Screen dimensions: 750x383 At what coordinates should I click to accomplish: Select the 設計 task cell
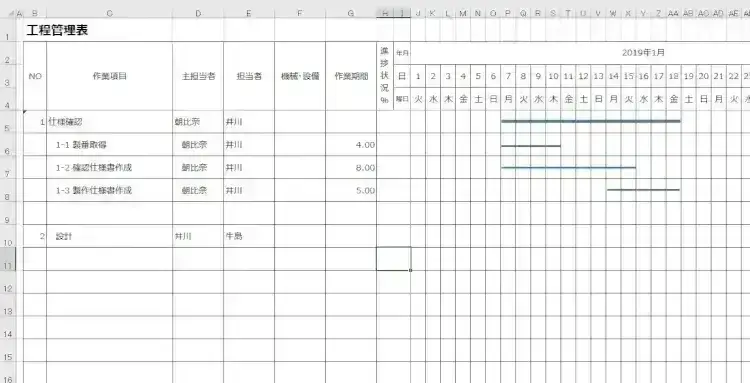pos(110,236)
